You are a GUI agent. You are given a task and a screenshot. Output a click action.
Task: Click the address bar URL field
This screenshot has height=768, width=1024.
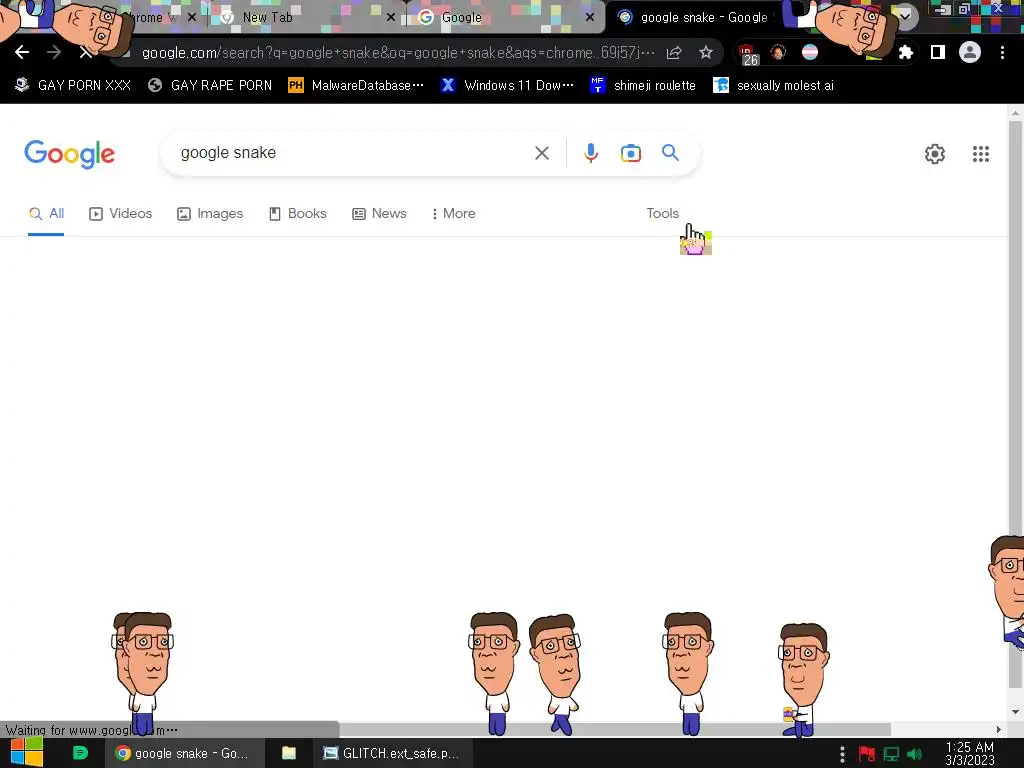point(397,53)
